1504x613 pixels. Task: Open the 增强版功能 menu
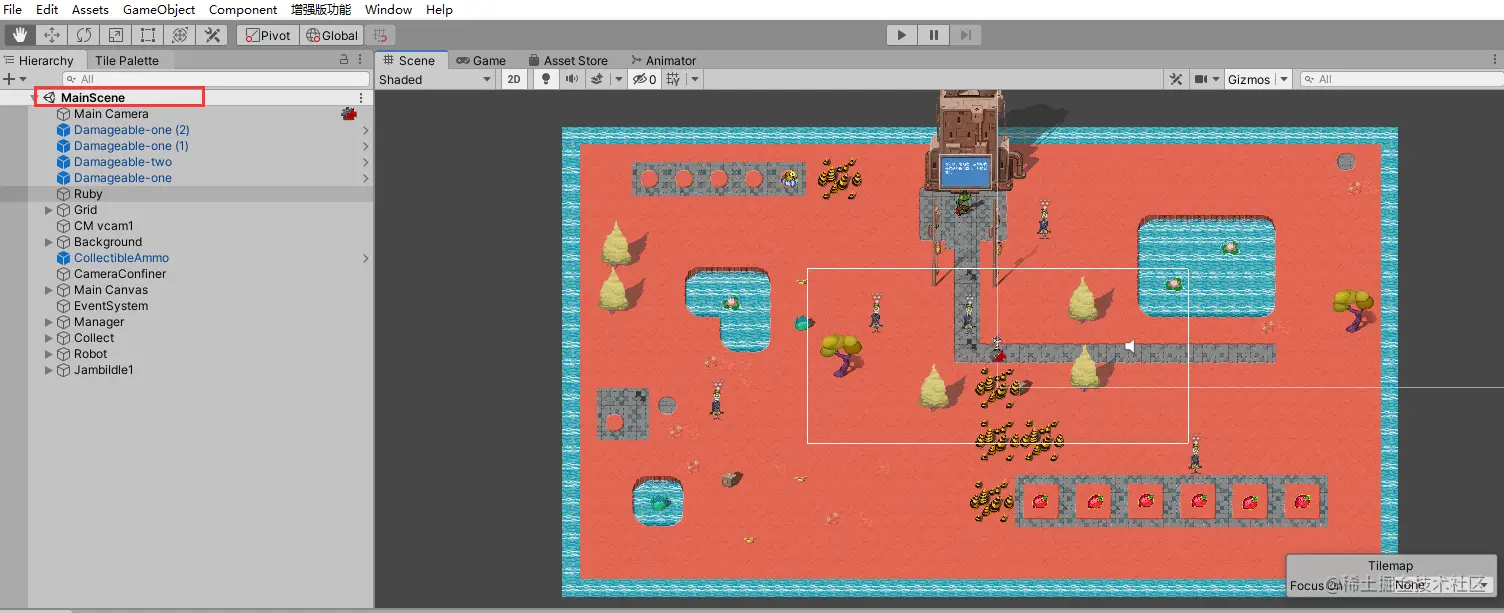click(321, 9)
